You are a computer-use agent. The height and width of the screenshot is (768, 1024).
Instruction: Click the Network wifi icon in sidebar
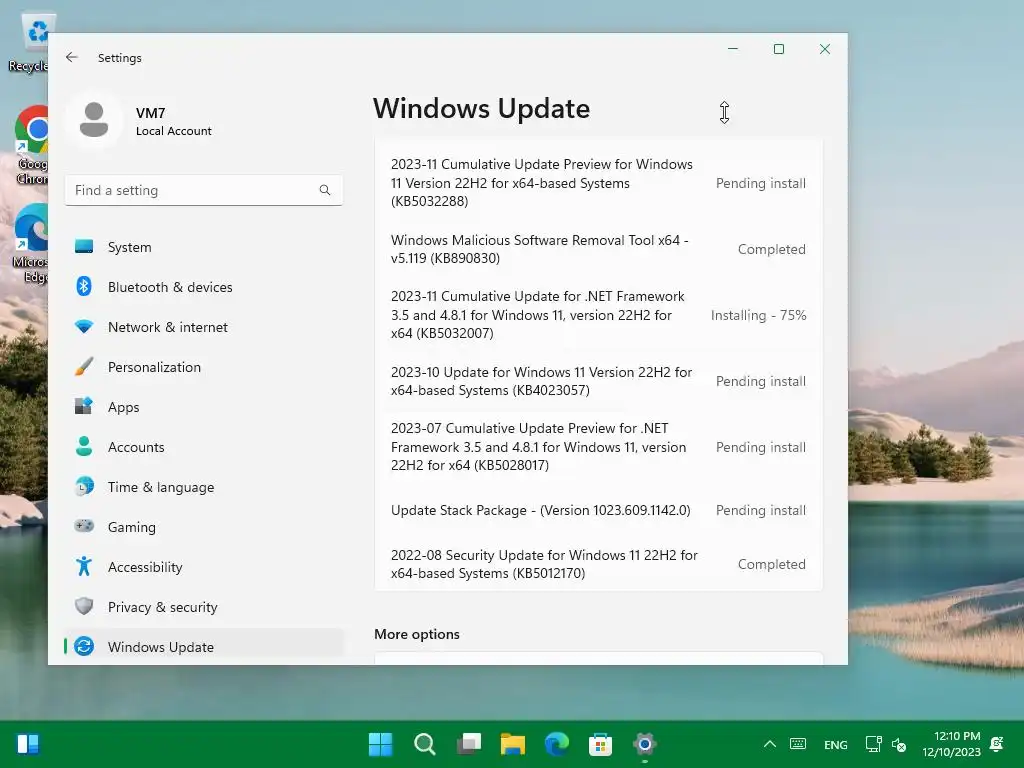click(84, 327)
